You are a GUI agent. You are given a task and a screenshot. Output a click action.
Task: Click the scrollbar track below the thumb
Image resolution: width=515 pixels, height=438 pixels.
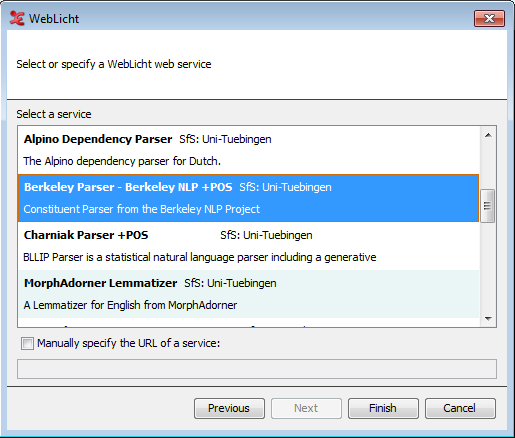[x=488, y=267]
